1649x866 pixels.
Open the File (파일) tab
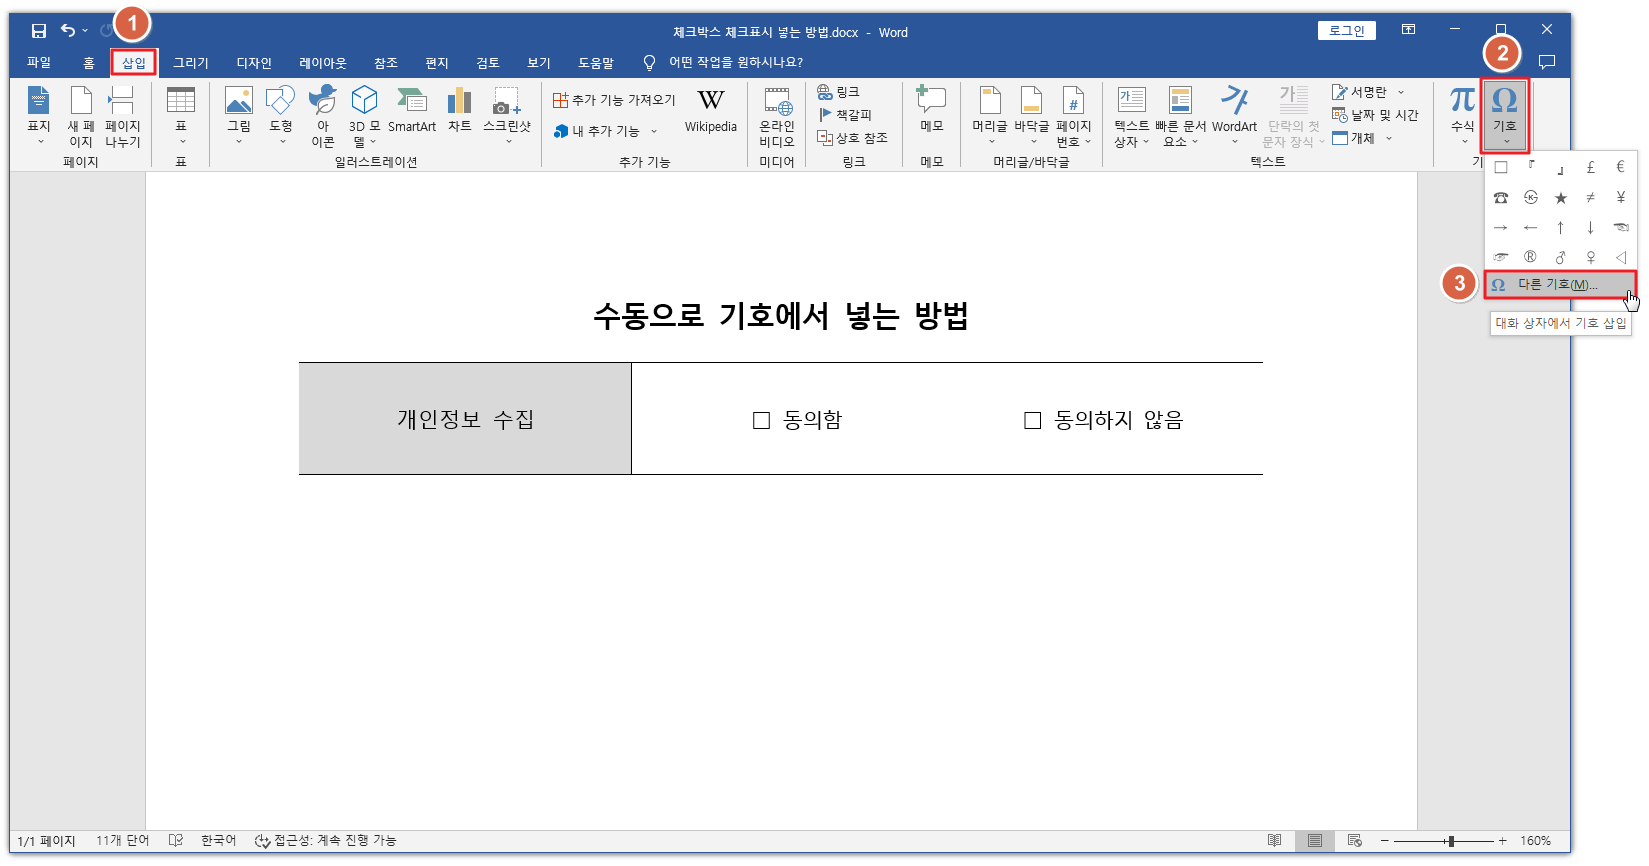coord(39,62)
